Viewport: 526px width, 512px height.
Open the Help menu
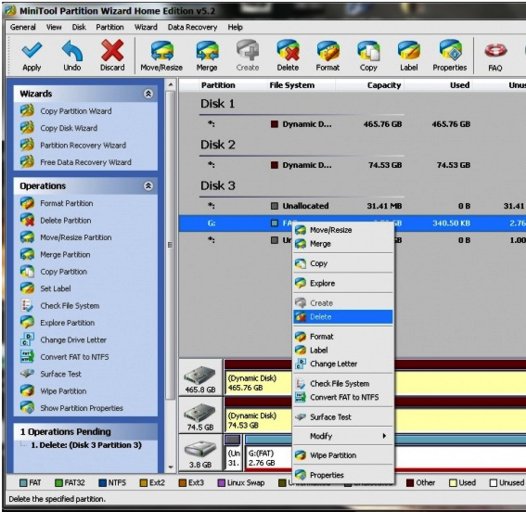235,27
